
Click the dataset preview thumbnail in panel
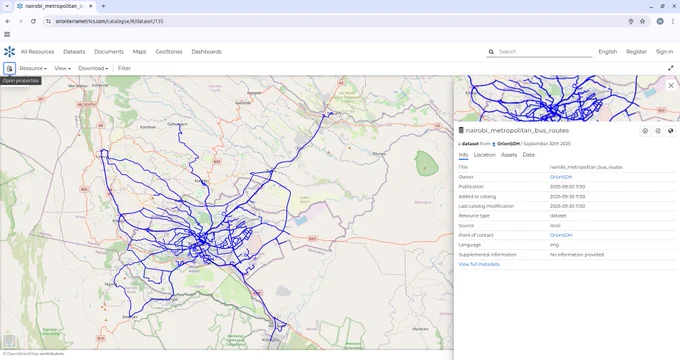pos(567,98)
